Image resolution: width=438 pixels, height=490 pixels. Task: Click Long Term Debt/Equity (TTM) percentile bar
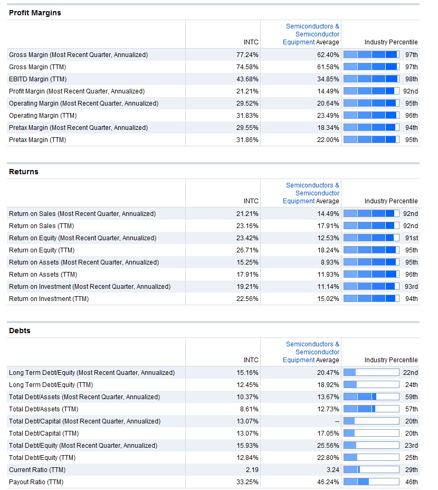371,385
